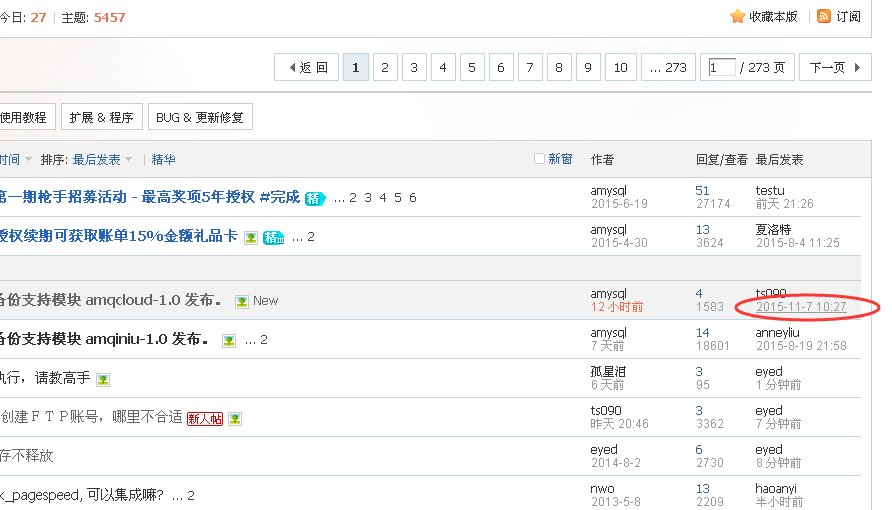Select the 使用教程 category tab
892x510 pixels.
tap(24, 117)
